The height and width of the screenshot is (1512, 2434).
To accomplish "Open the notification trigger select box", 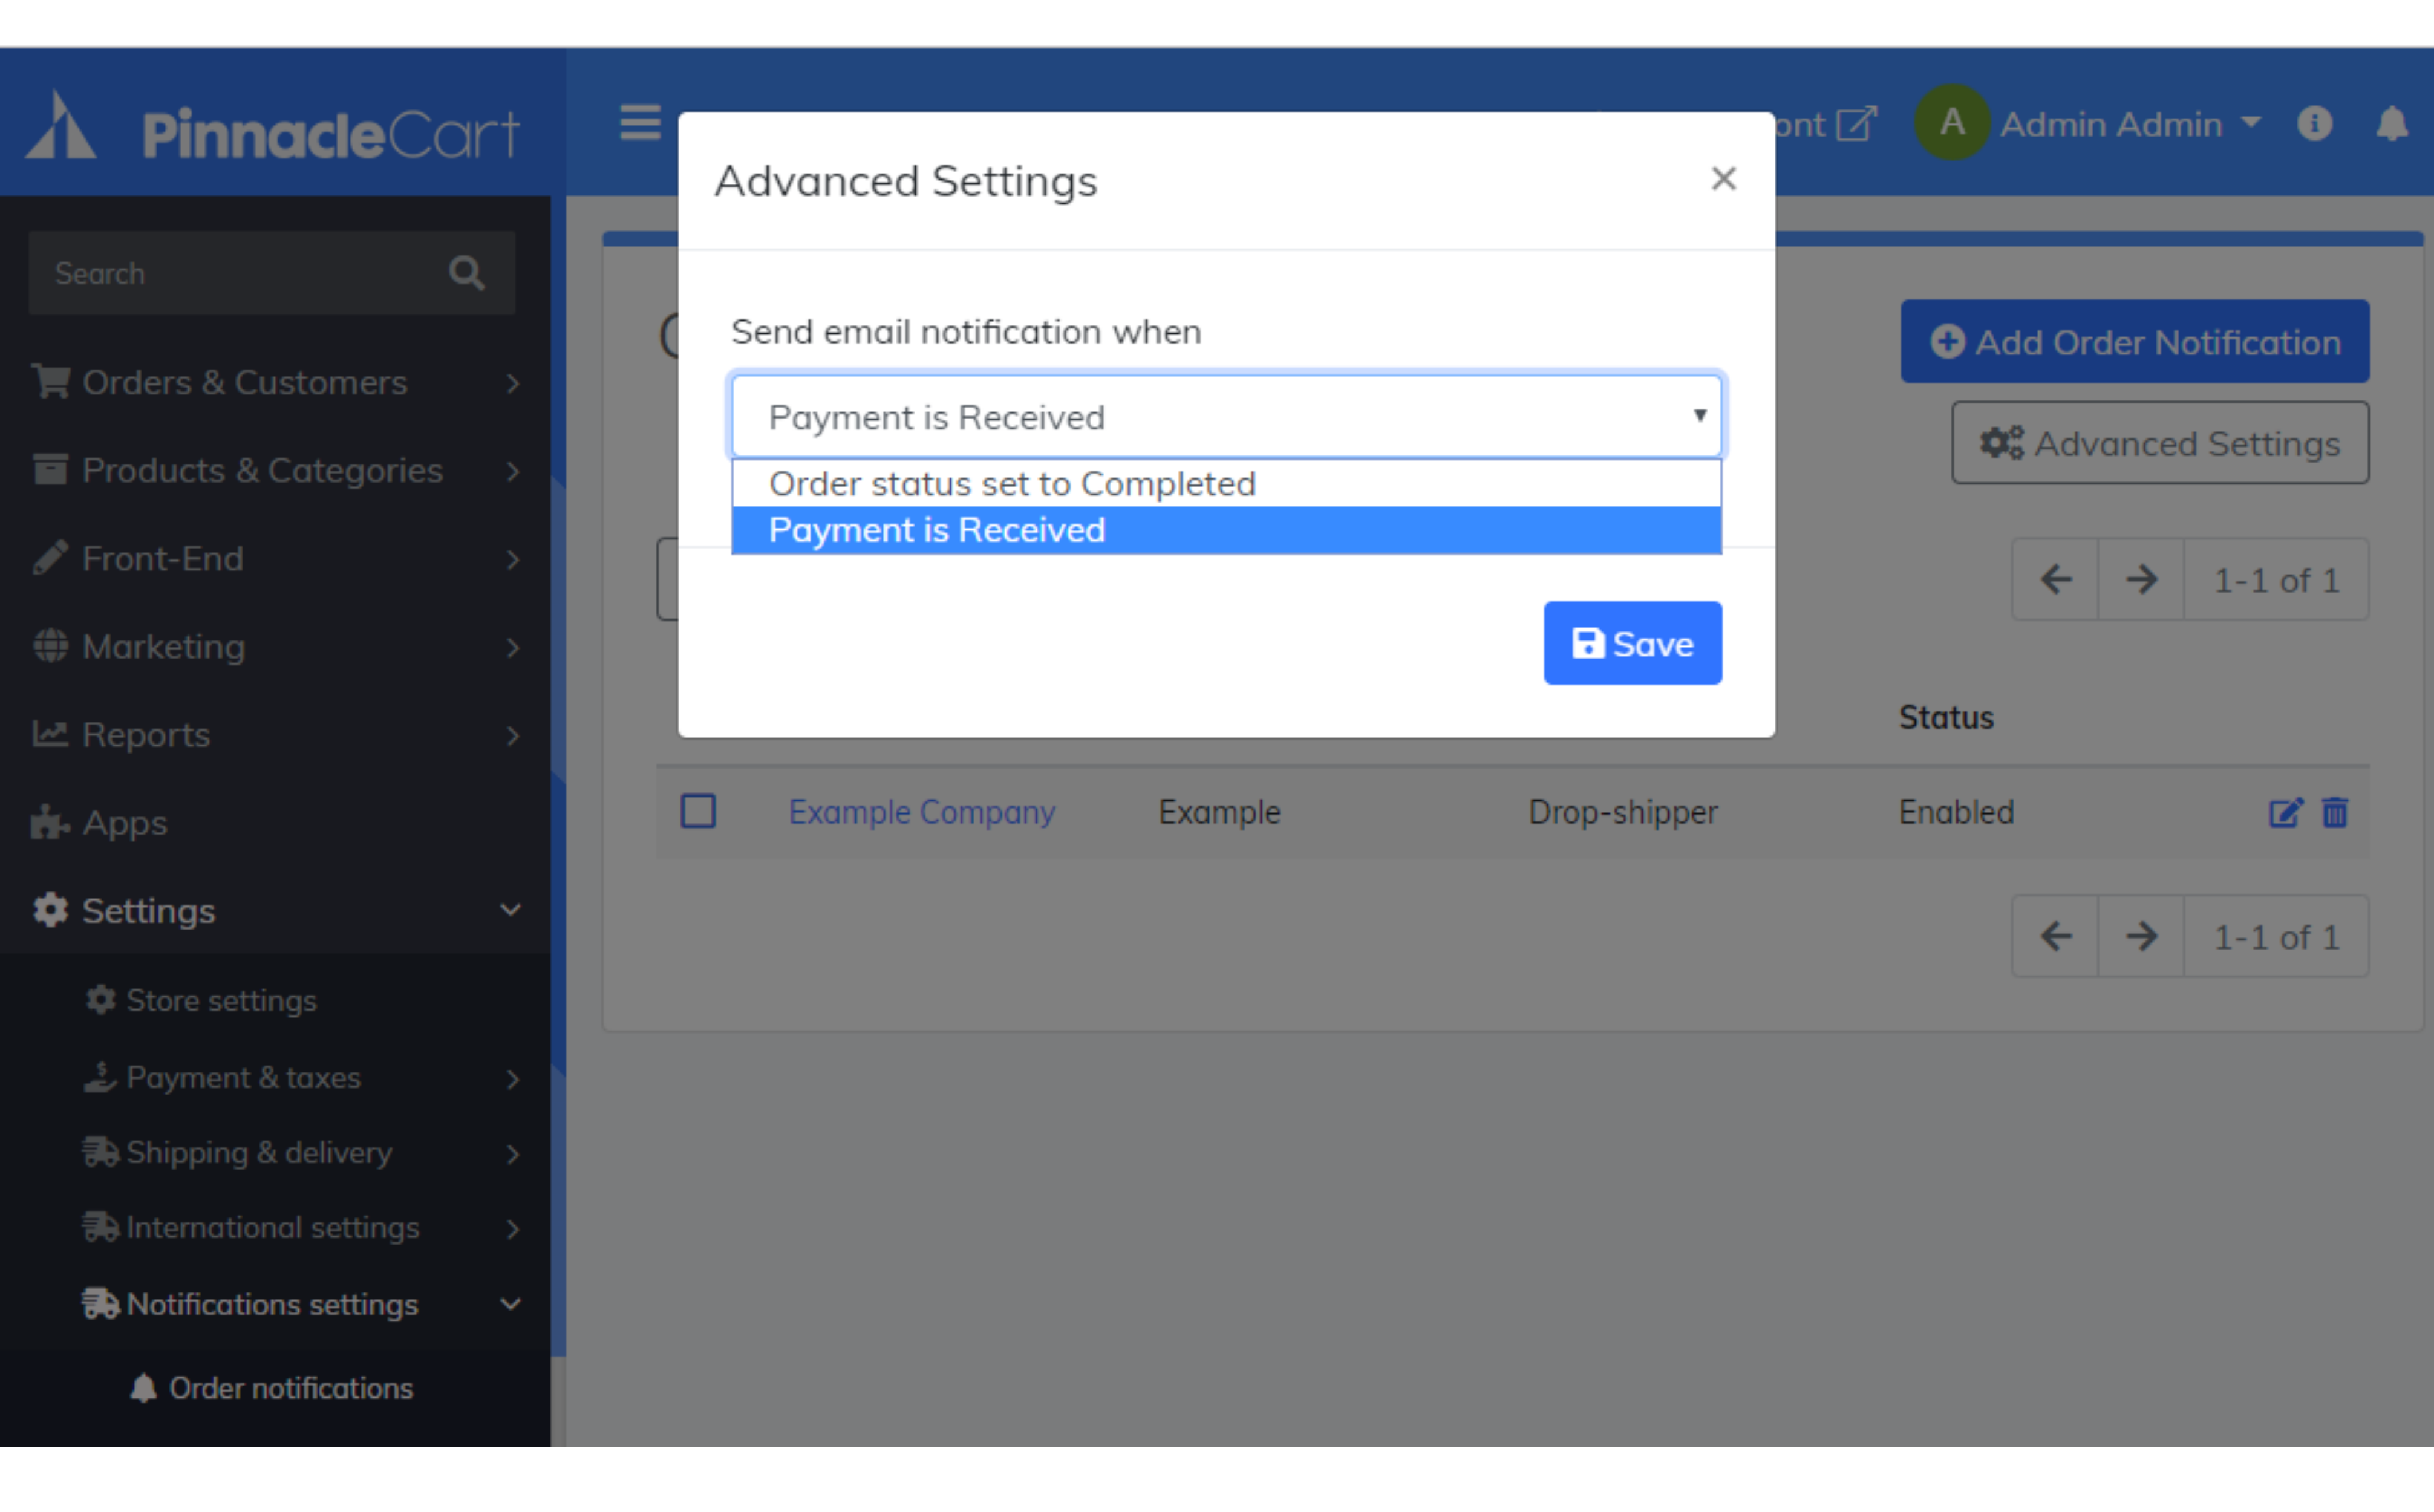I will [x=1226, y=416].
